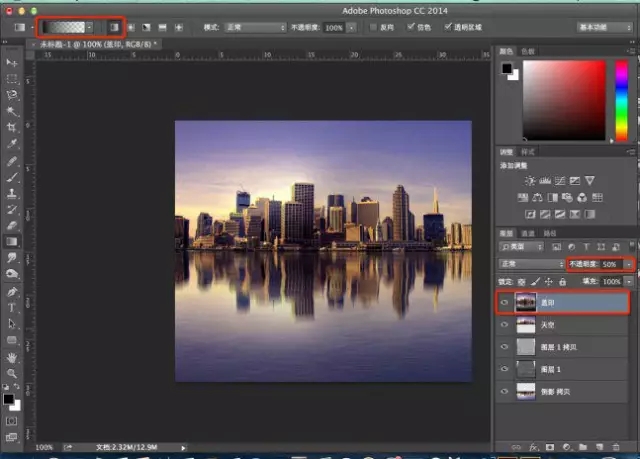The image size is (640, 459).
Task: Switch to the Swatches tab beside Color
Action: 529,51
